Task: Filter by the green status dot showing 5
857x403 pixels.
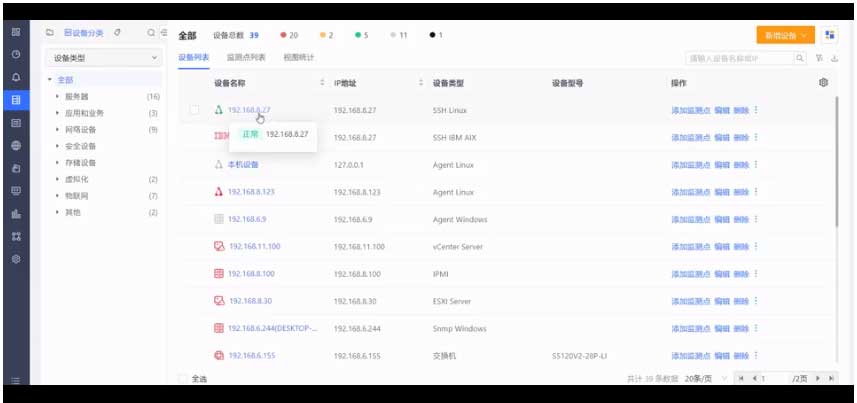Action: (361, 35)
